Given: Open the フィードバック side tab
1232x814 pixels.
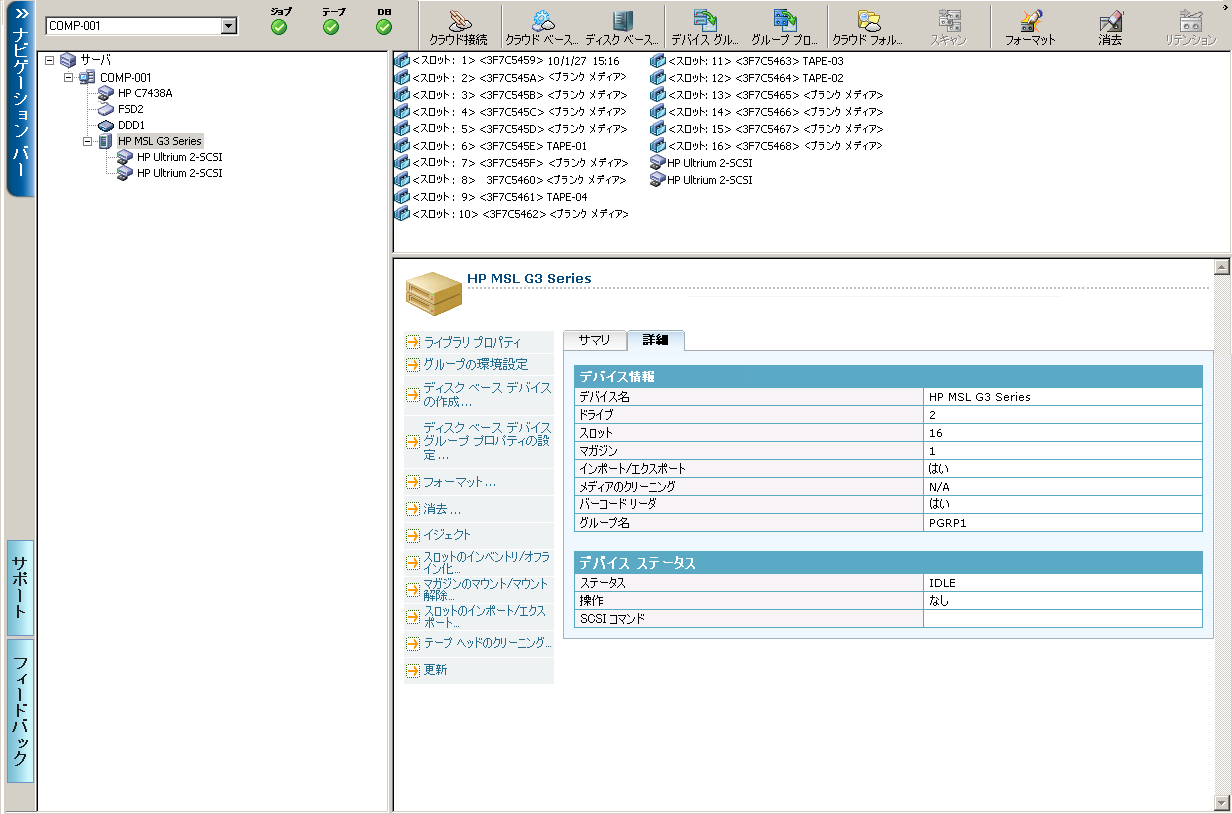Looking at the screenshot, I should click(20, 711).
